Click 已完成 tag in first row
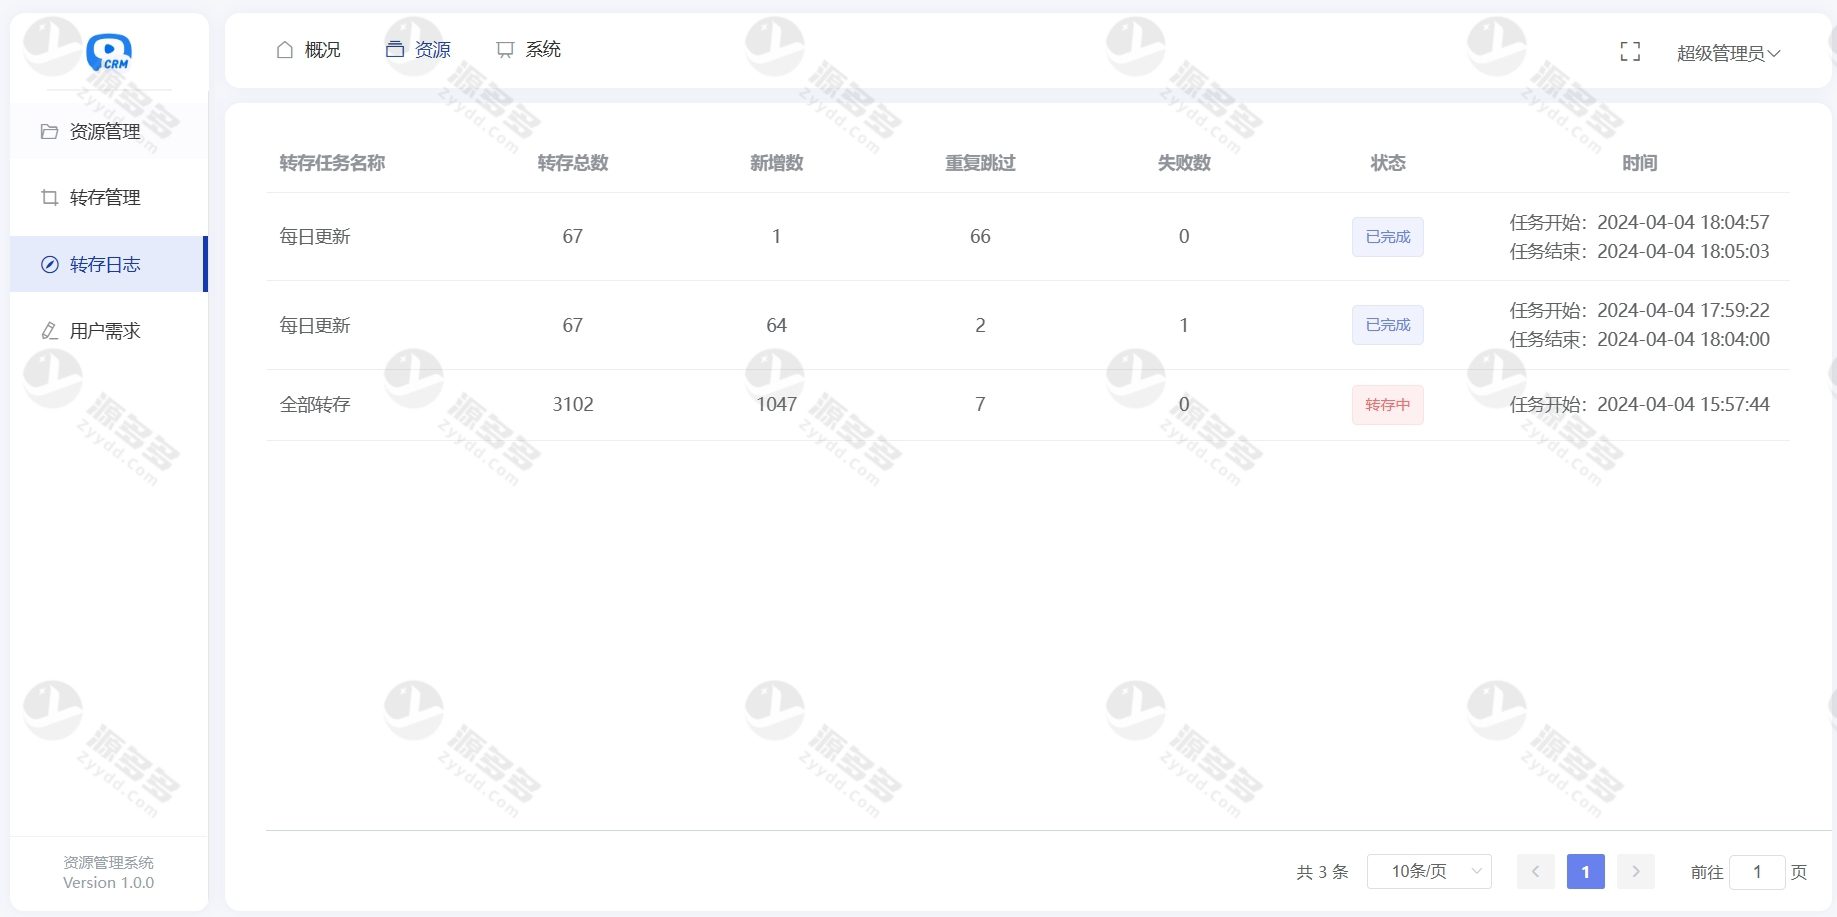 pyautogui.click(x=1387, y=237)
